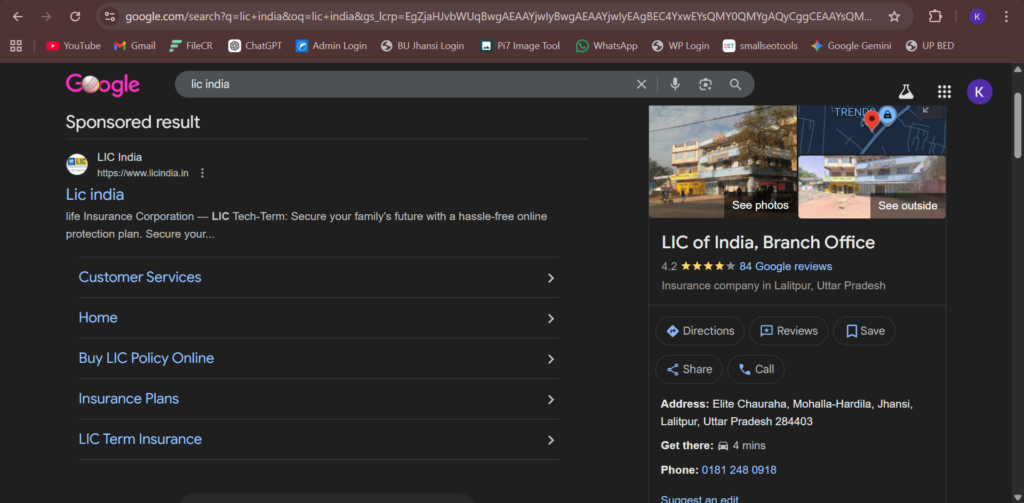The height and width of the screenshot is (503, 1024).
Task: Open smallseotools bookmark
Action: [x=760, y=46]
